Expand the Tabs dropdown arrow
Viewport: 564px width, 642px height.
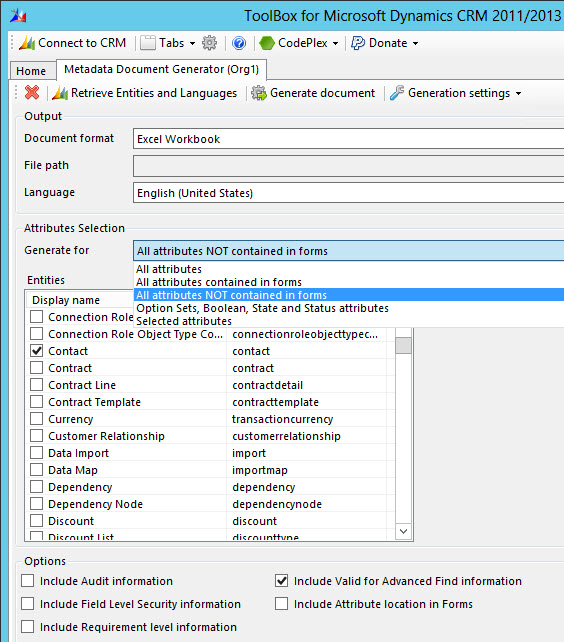click(192, 43)
